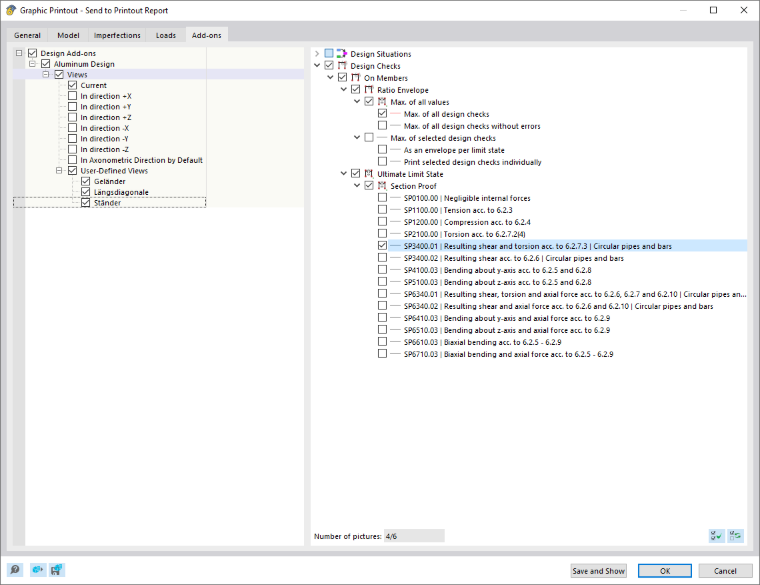Toggle the Design Situations checkbox
Image resolution: width=760 pixels, height=585 pixels.
coord(329,54)
